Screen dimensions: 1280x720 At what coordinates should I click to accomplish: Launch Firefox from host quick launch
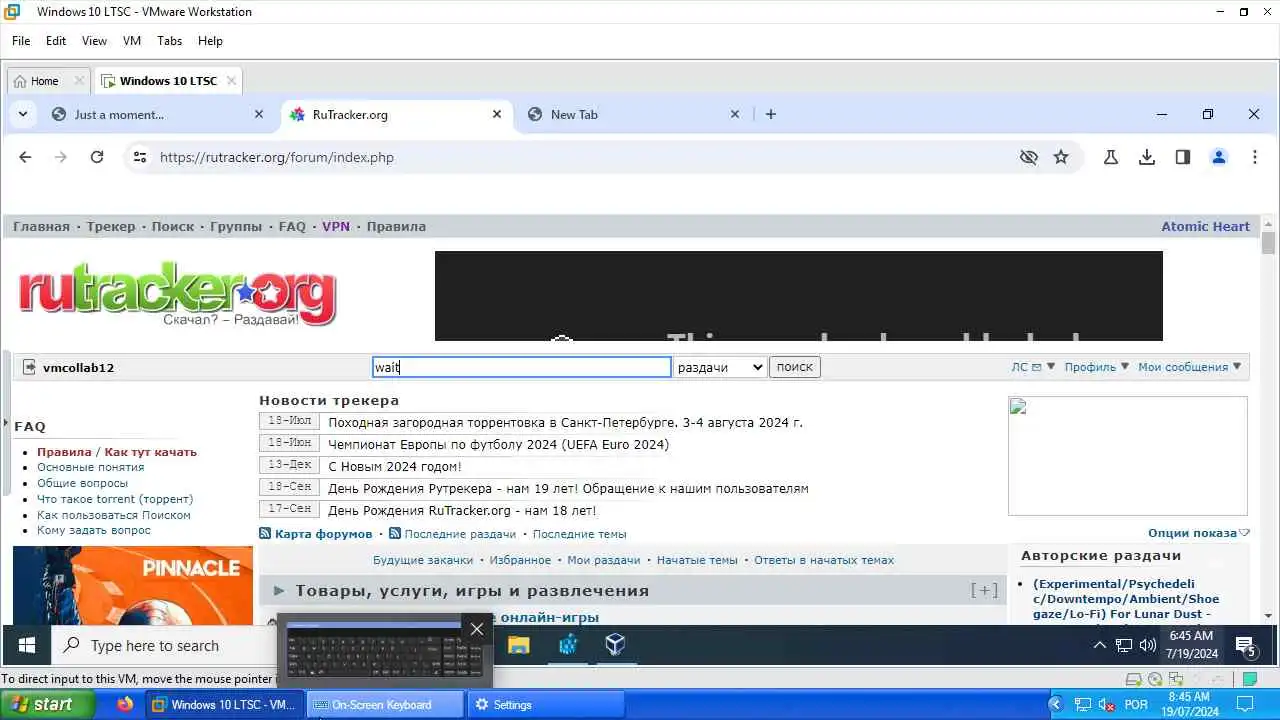tap(125, 704)
